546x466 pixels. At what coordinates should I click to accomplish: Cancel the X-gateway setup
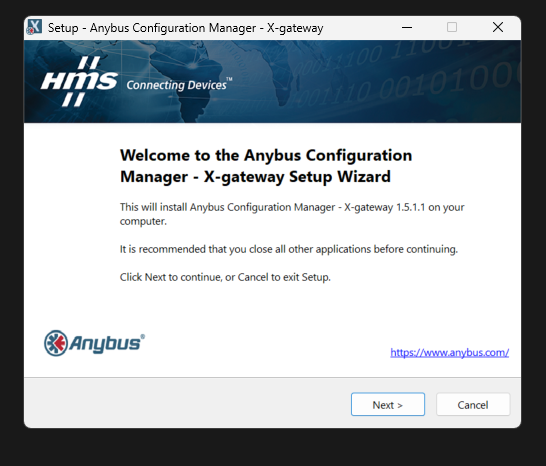(473, 404)
